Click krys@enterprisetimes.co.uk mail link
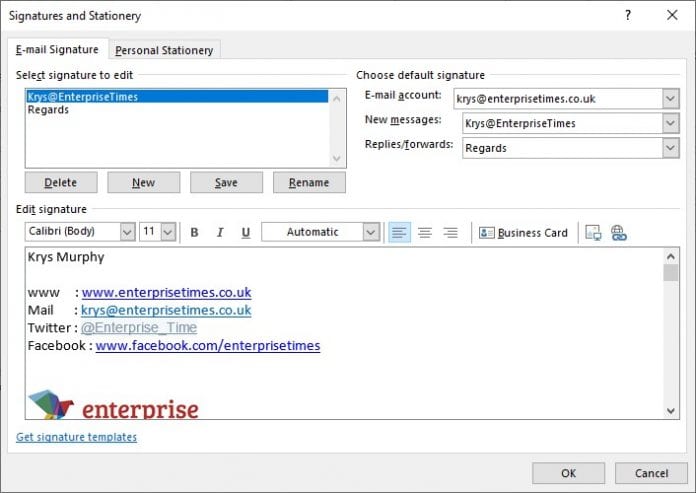696x493 pixels. pos(166,310)
